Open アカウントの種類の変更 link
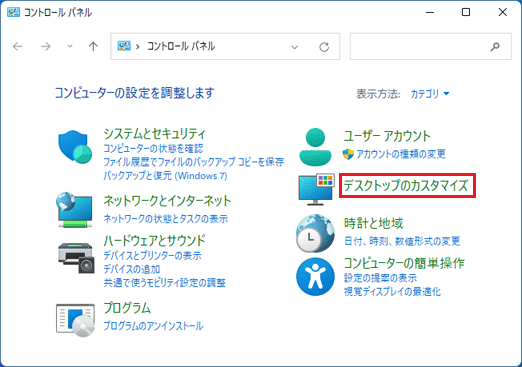Screen dimensions: 522x367 pyautogui.click(x=401, y=154)
